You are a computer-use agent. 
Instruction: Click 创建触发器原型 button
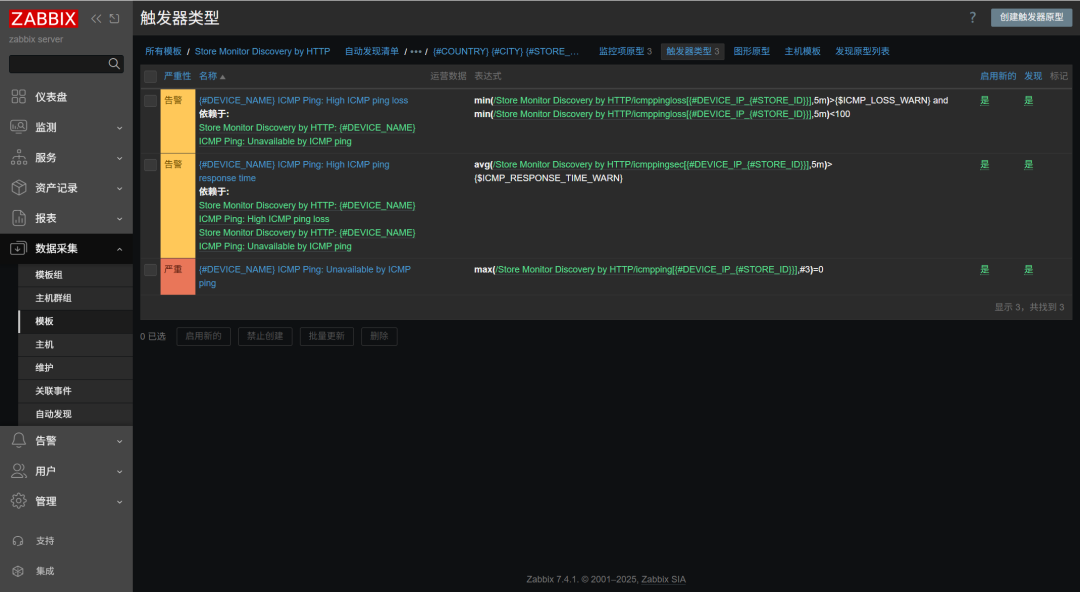pos(1031,17)
